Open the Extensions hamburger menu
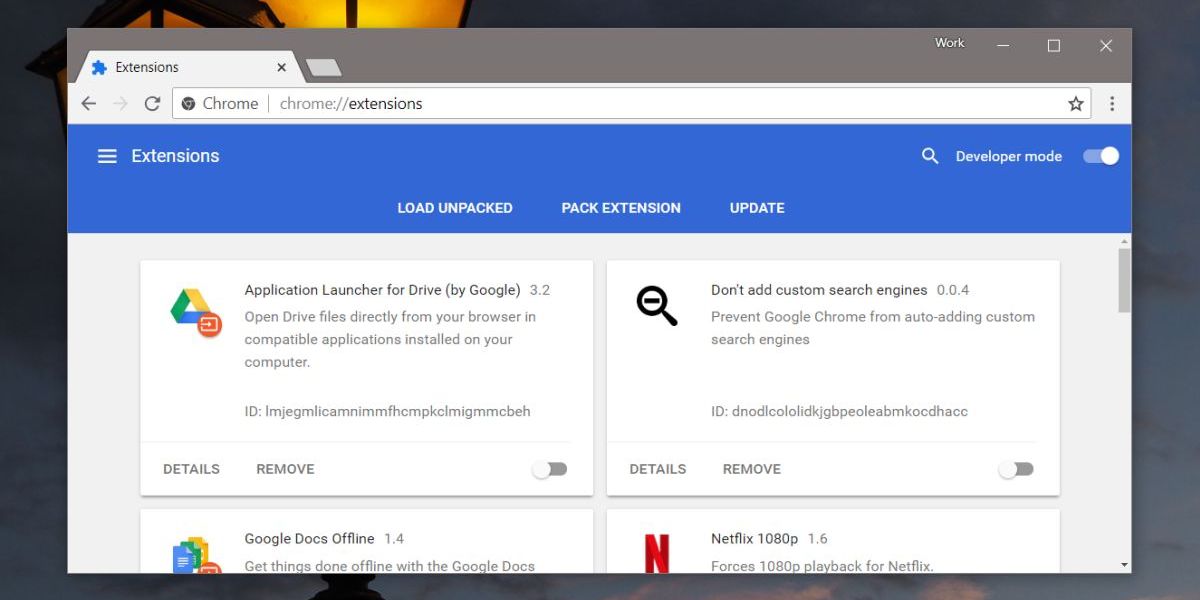The width and height of the screenshot is (1200, 600). (x=107, y=156)
